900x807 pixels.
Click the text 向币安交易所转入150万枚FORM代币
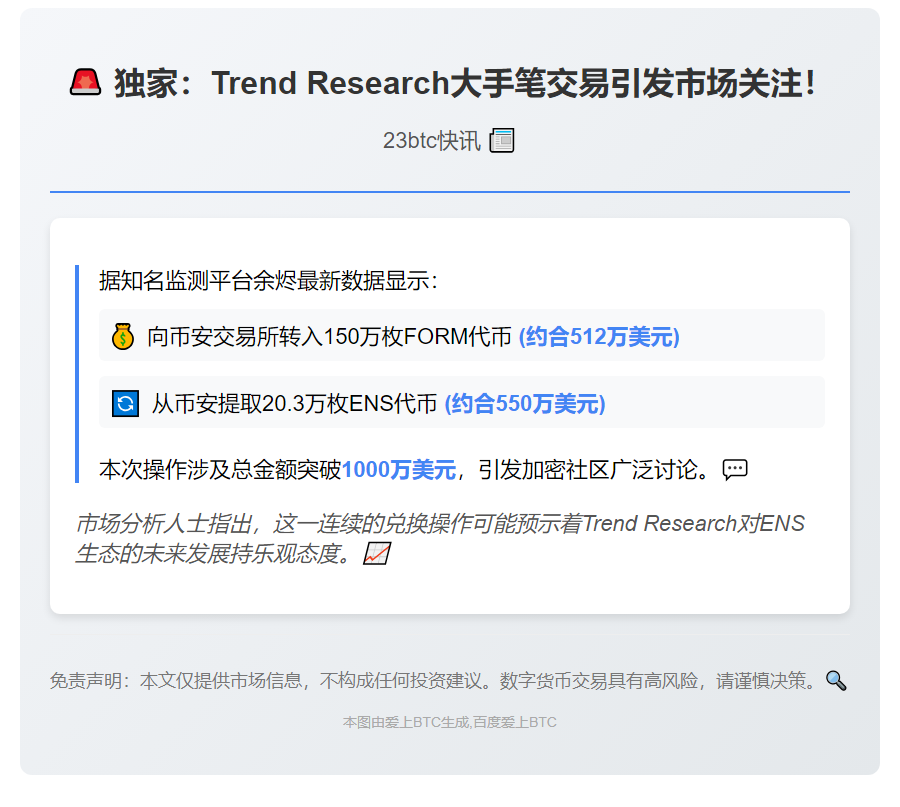[329, 336]
